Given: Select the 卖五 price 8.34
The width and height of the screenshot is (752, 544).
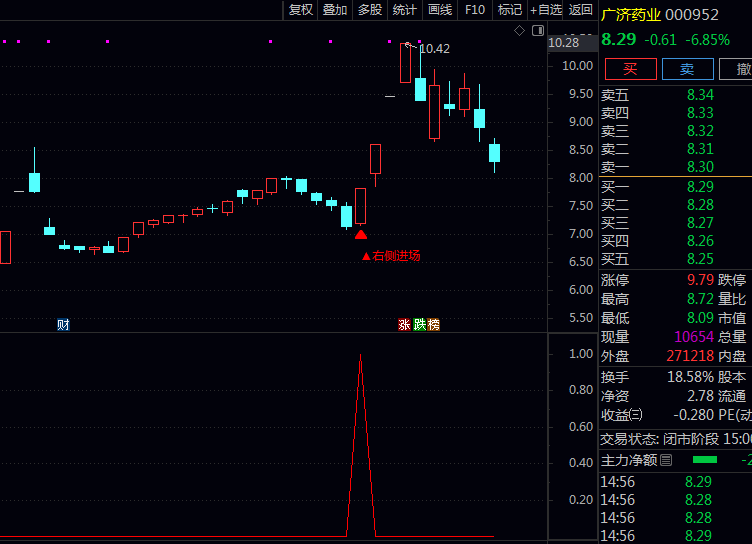Looking at the screenshot, I should 700,95.
